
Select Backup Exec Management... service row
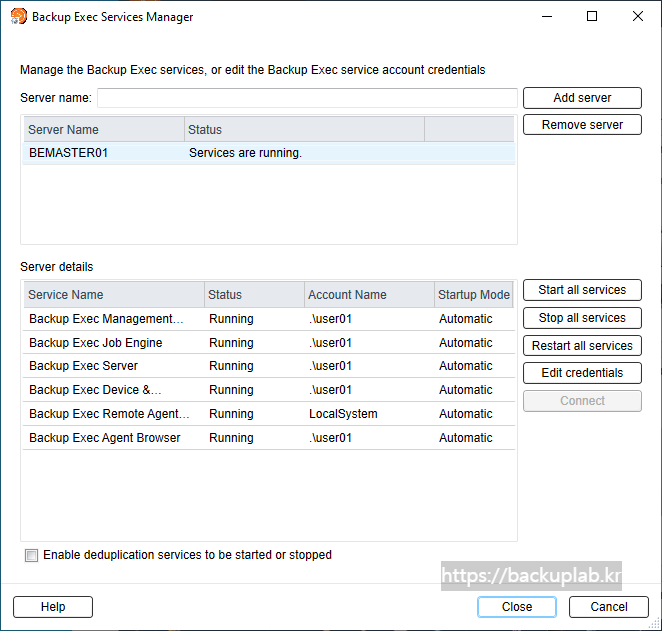[269, 319]
